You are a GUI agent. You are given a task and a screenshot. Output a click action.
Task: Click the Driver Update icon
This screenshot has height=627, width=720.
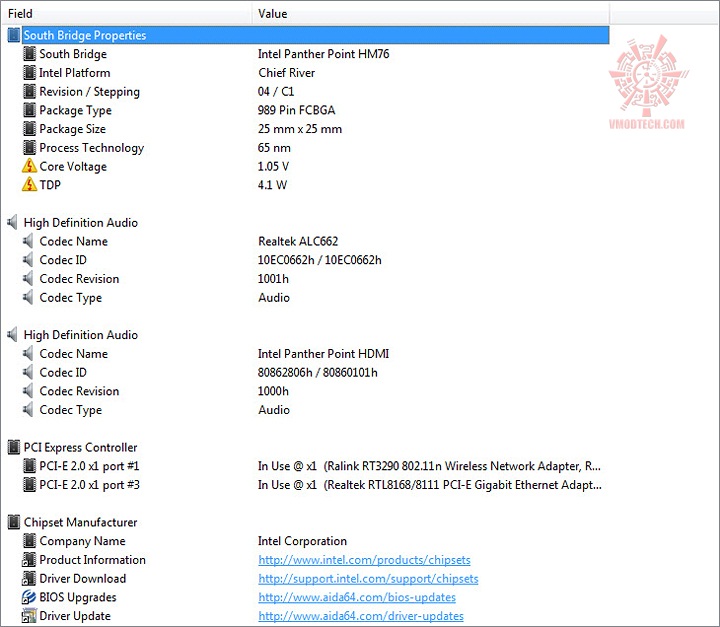tap(29, 616)
